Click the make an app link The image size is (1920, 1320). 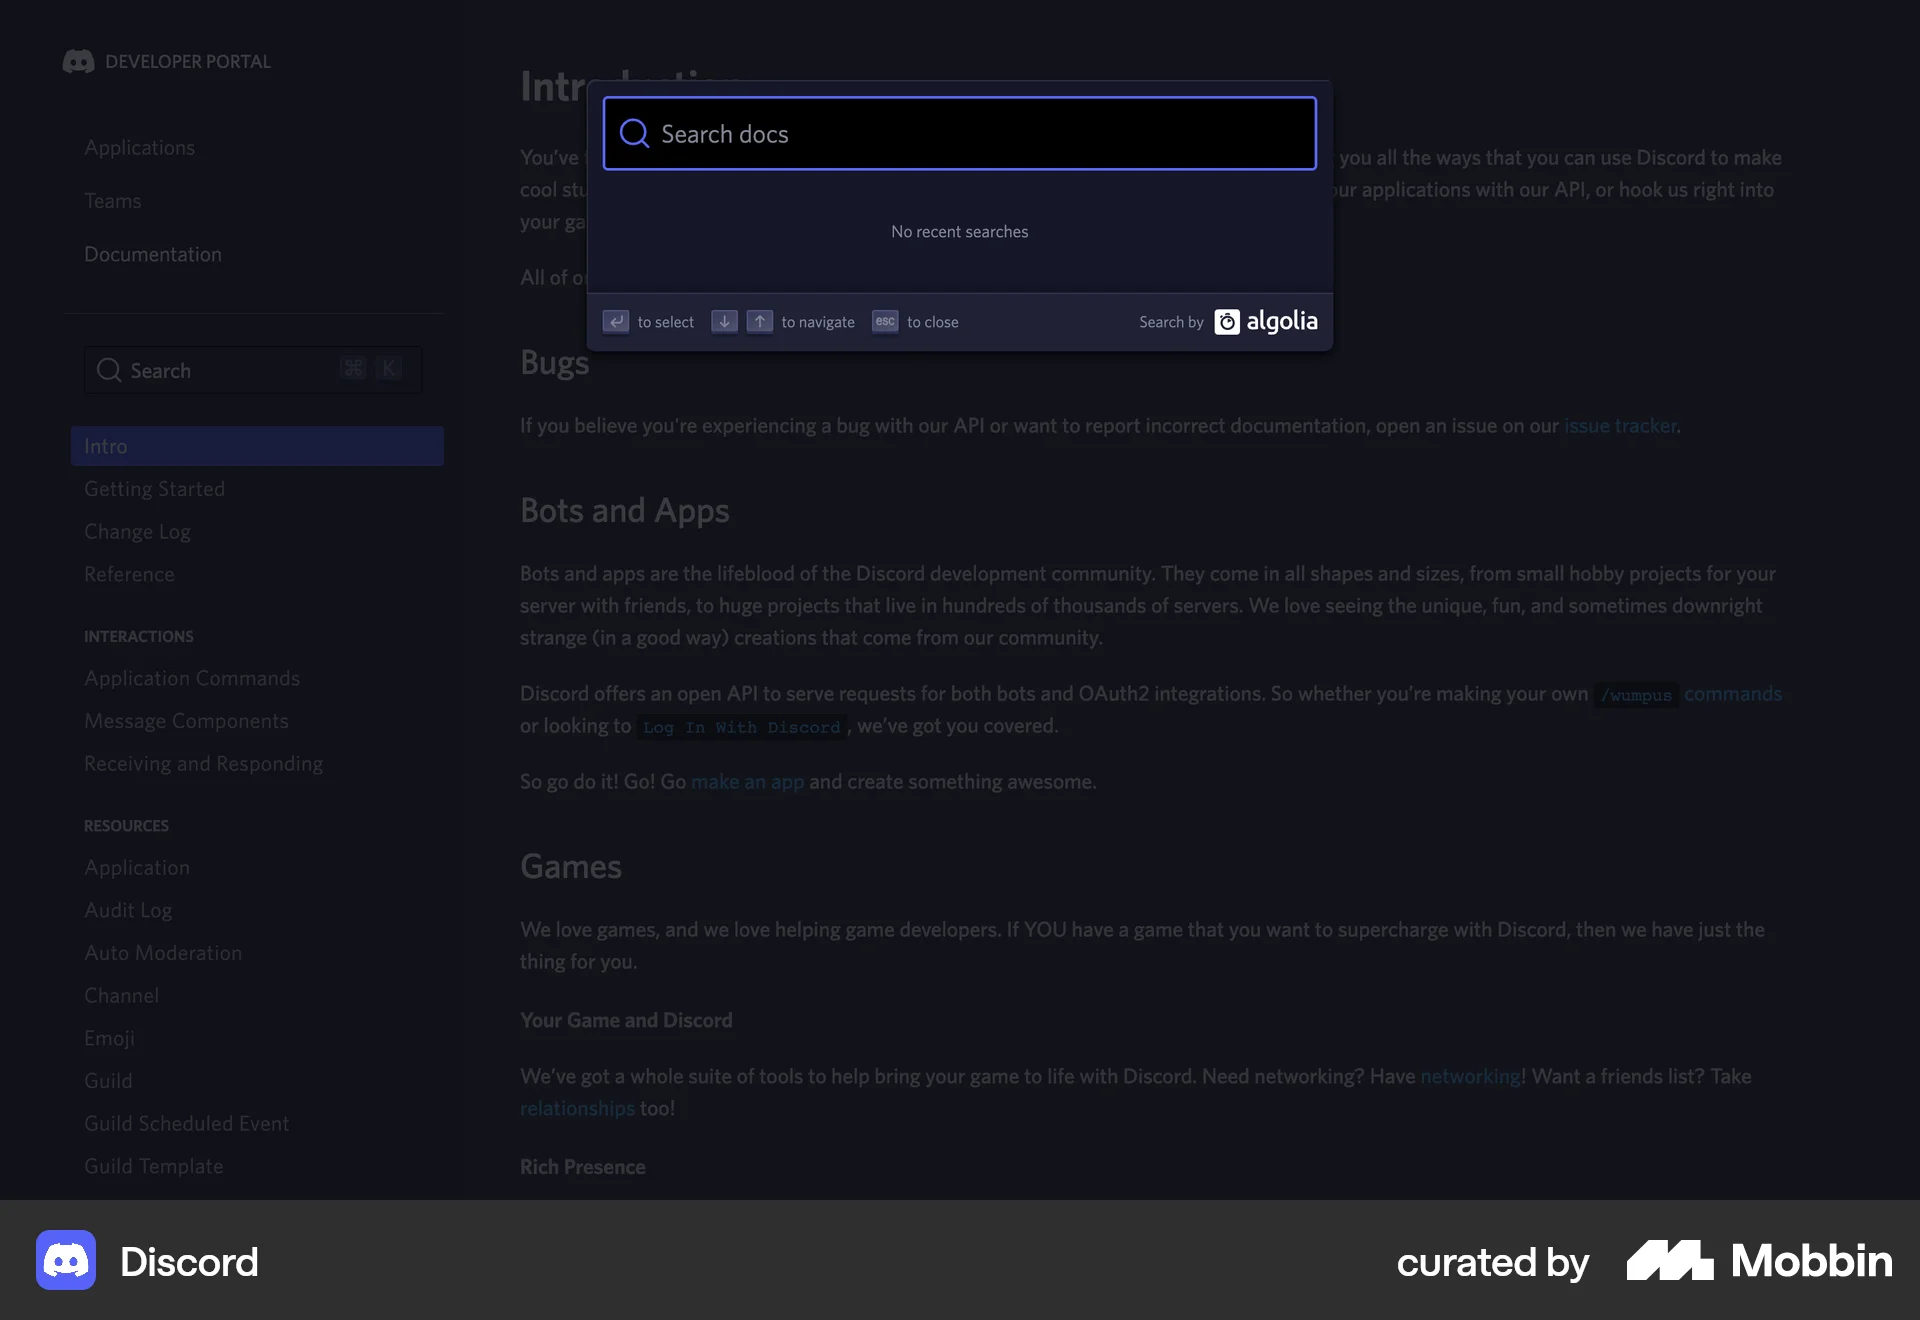(747, 782)
